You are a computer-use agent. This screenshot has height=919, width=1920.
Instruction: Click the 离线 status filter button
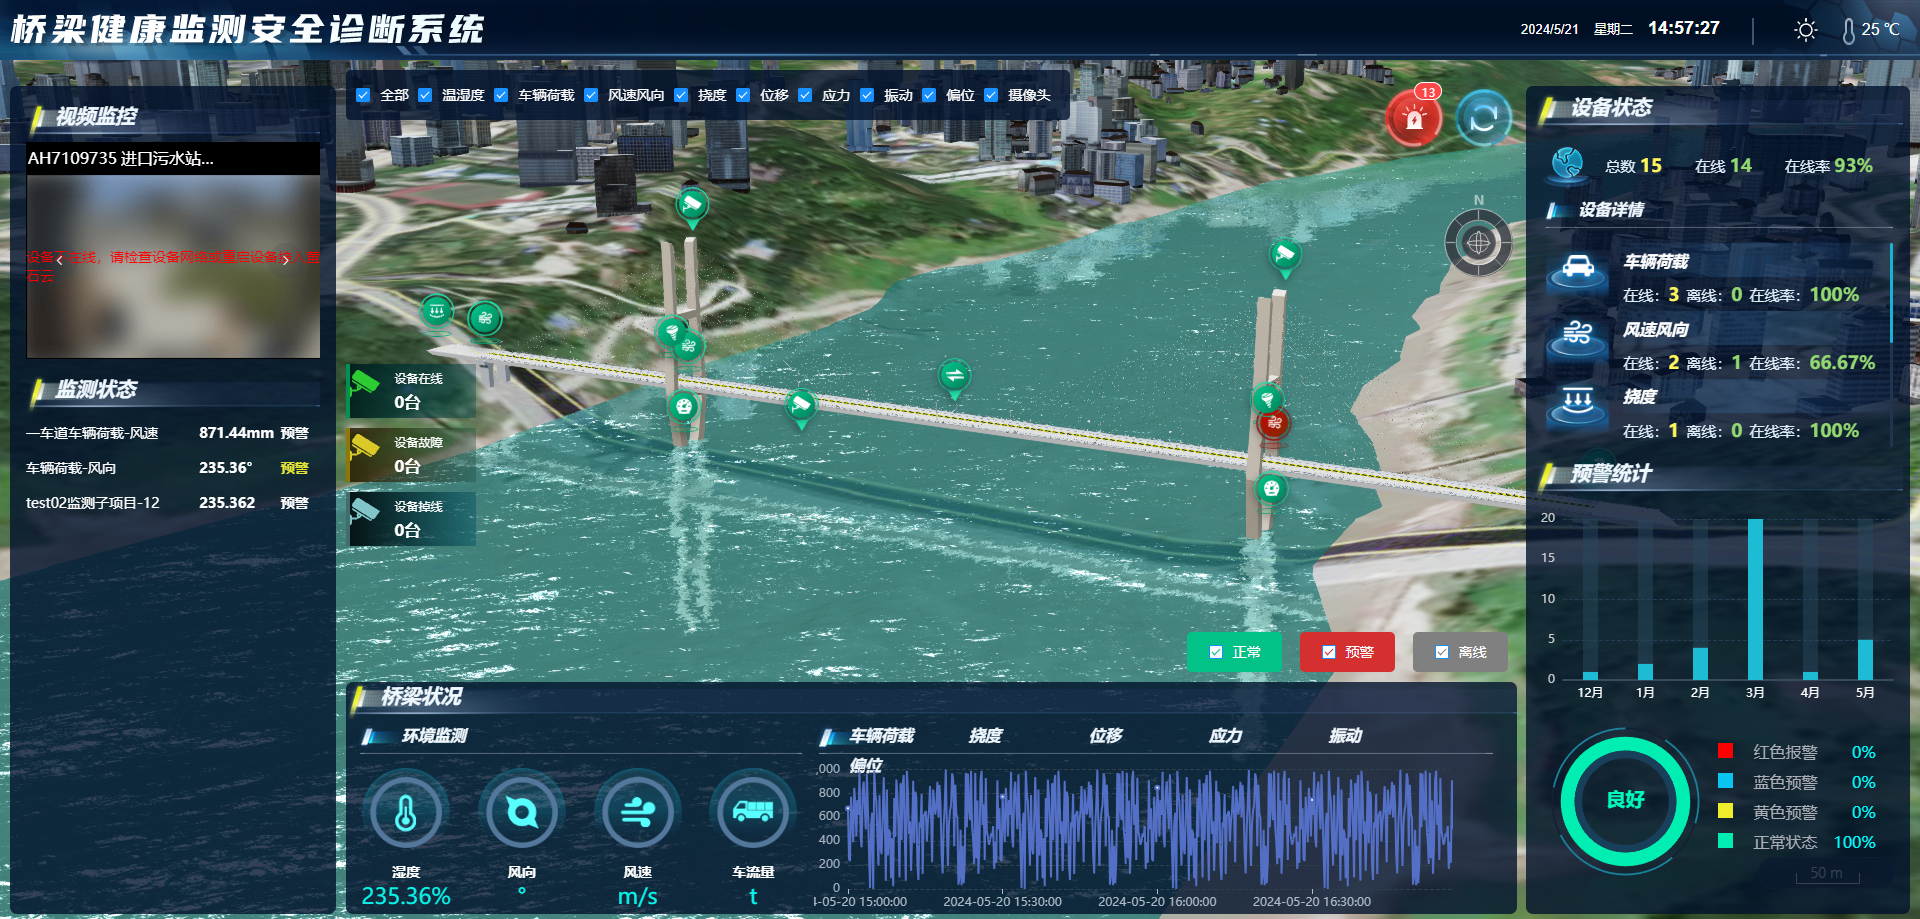pyautogui.click(x=1460, y=652)
